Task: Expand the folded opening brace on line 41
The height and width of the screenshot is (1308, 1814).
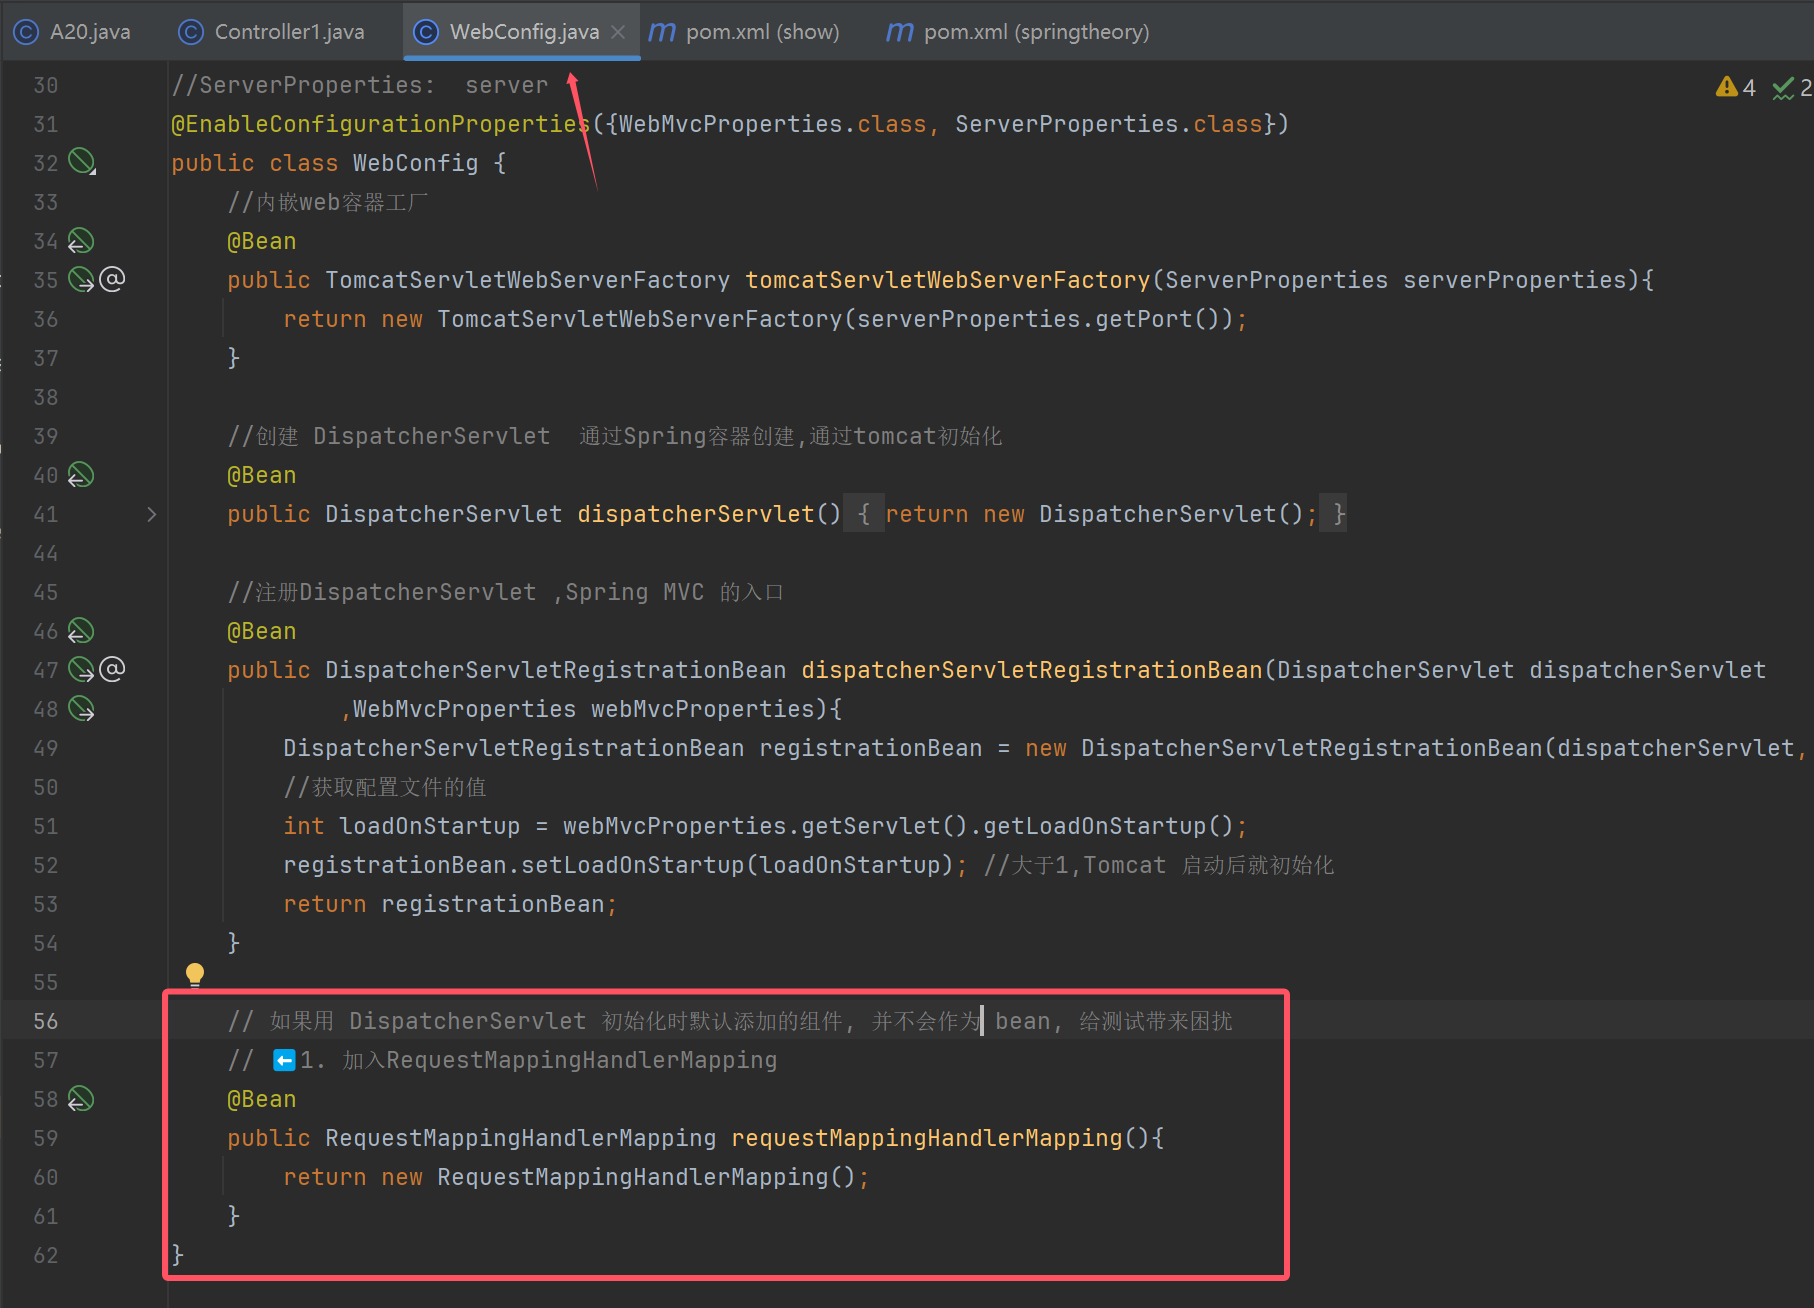Action: (864, 514)
